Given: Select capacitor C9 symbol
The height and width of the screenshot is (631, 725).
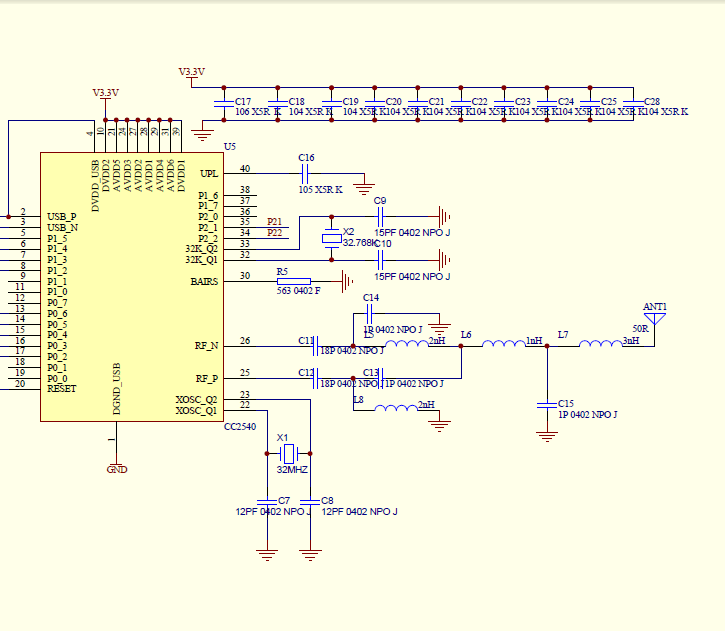Looking at the screenshot, I should pos(380,216).
